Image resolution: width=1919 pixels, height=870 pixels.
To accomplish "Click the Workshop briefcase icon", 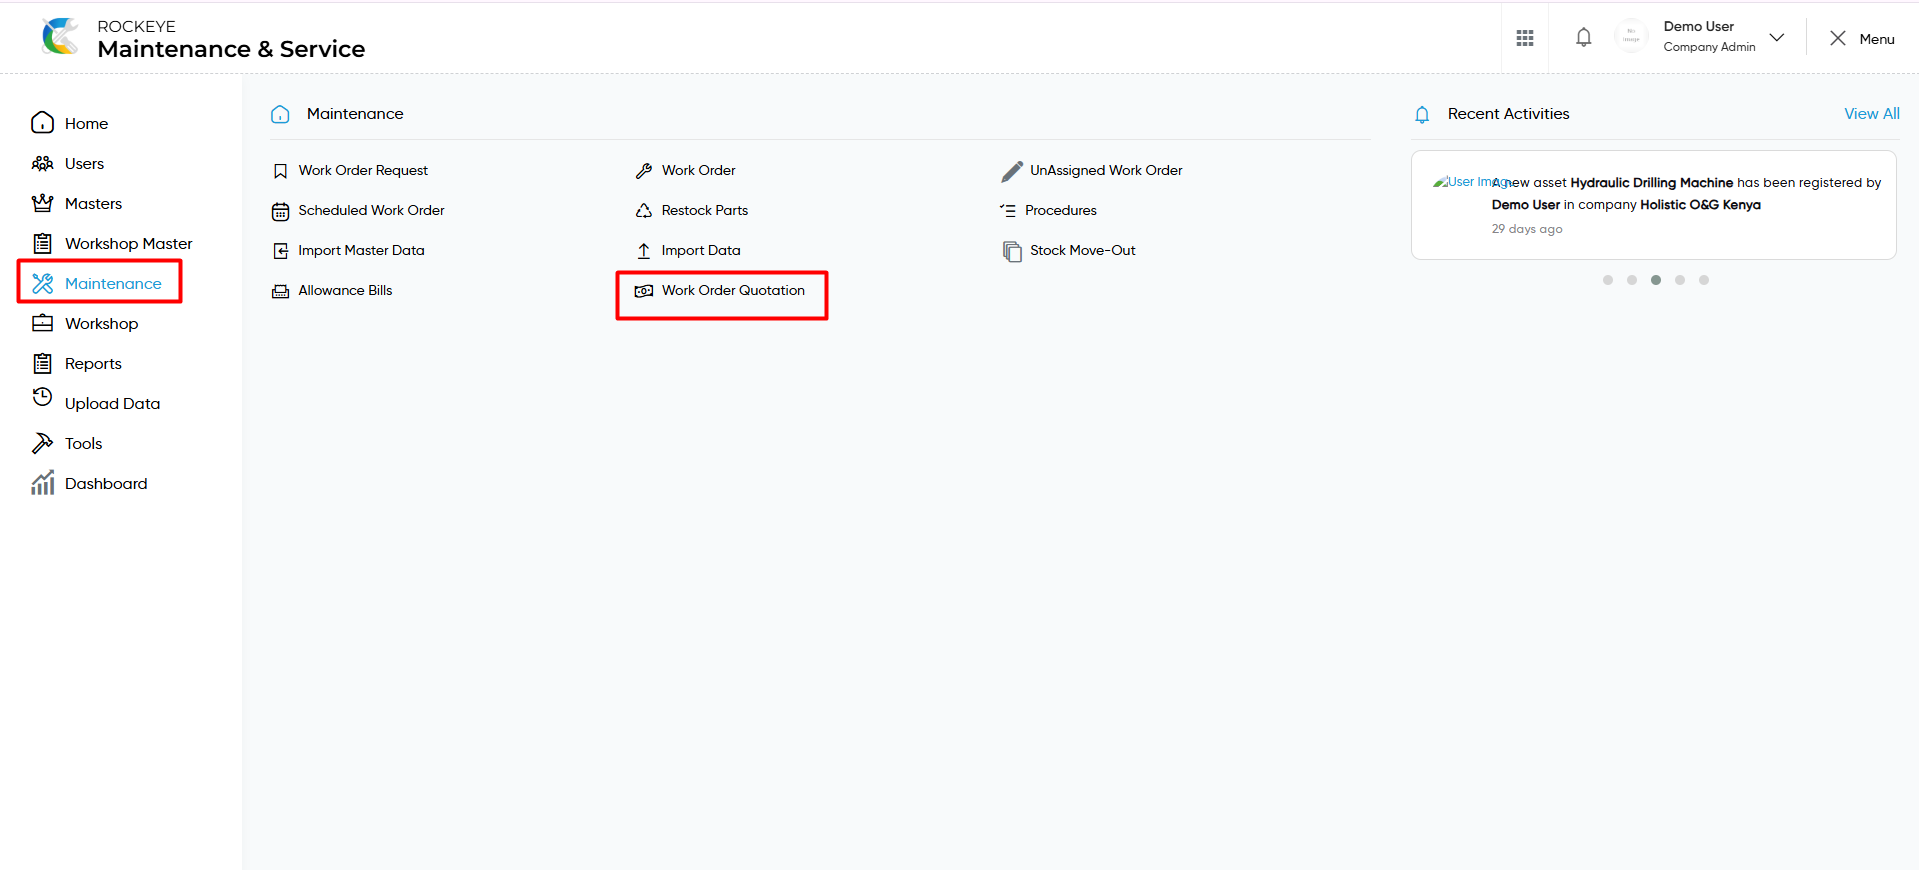I will point(42,323).
